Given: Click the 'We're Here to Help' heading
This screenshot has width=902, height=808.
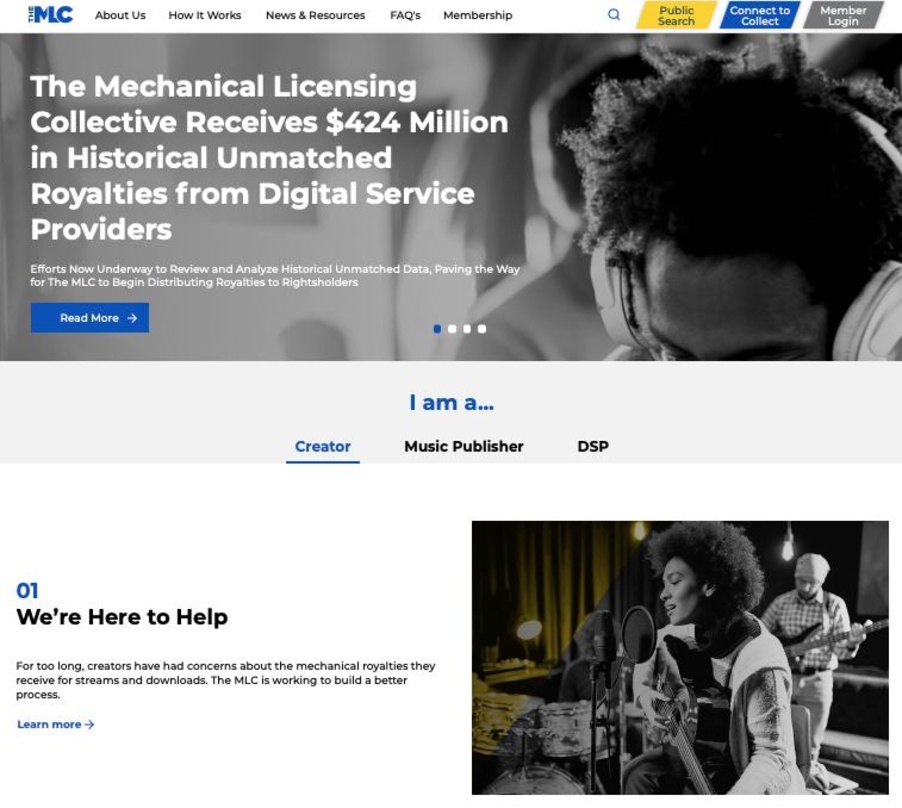Looking at the screenshot, I should coord(122,617).
